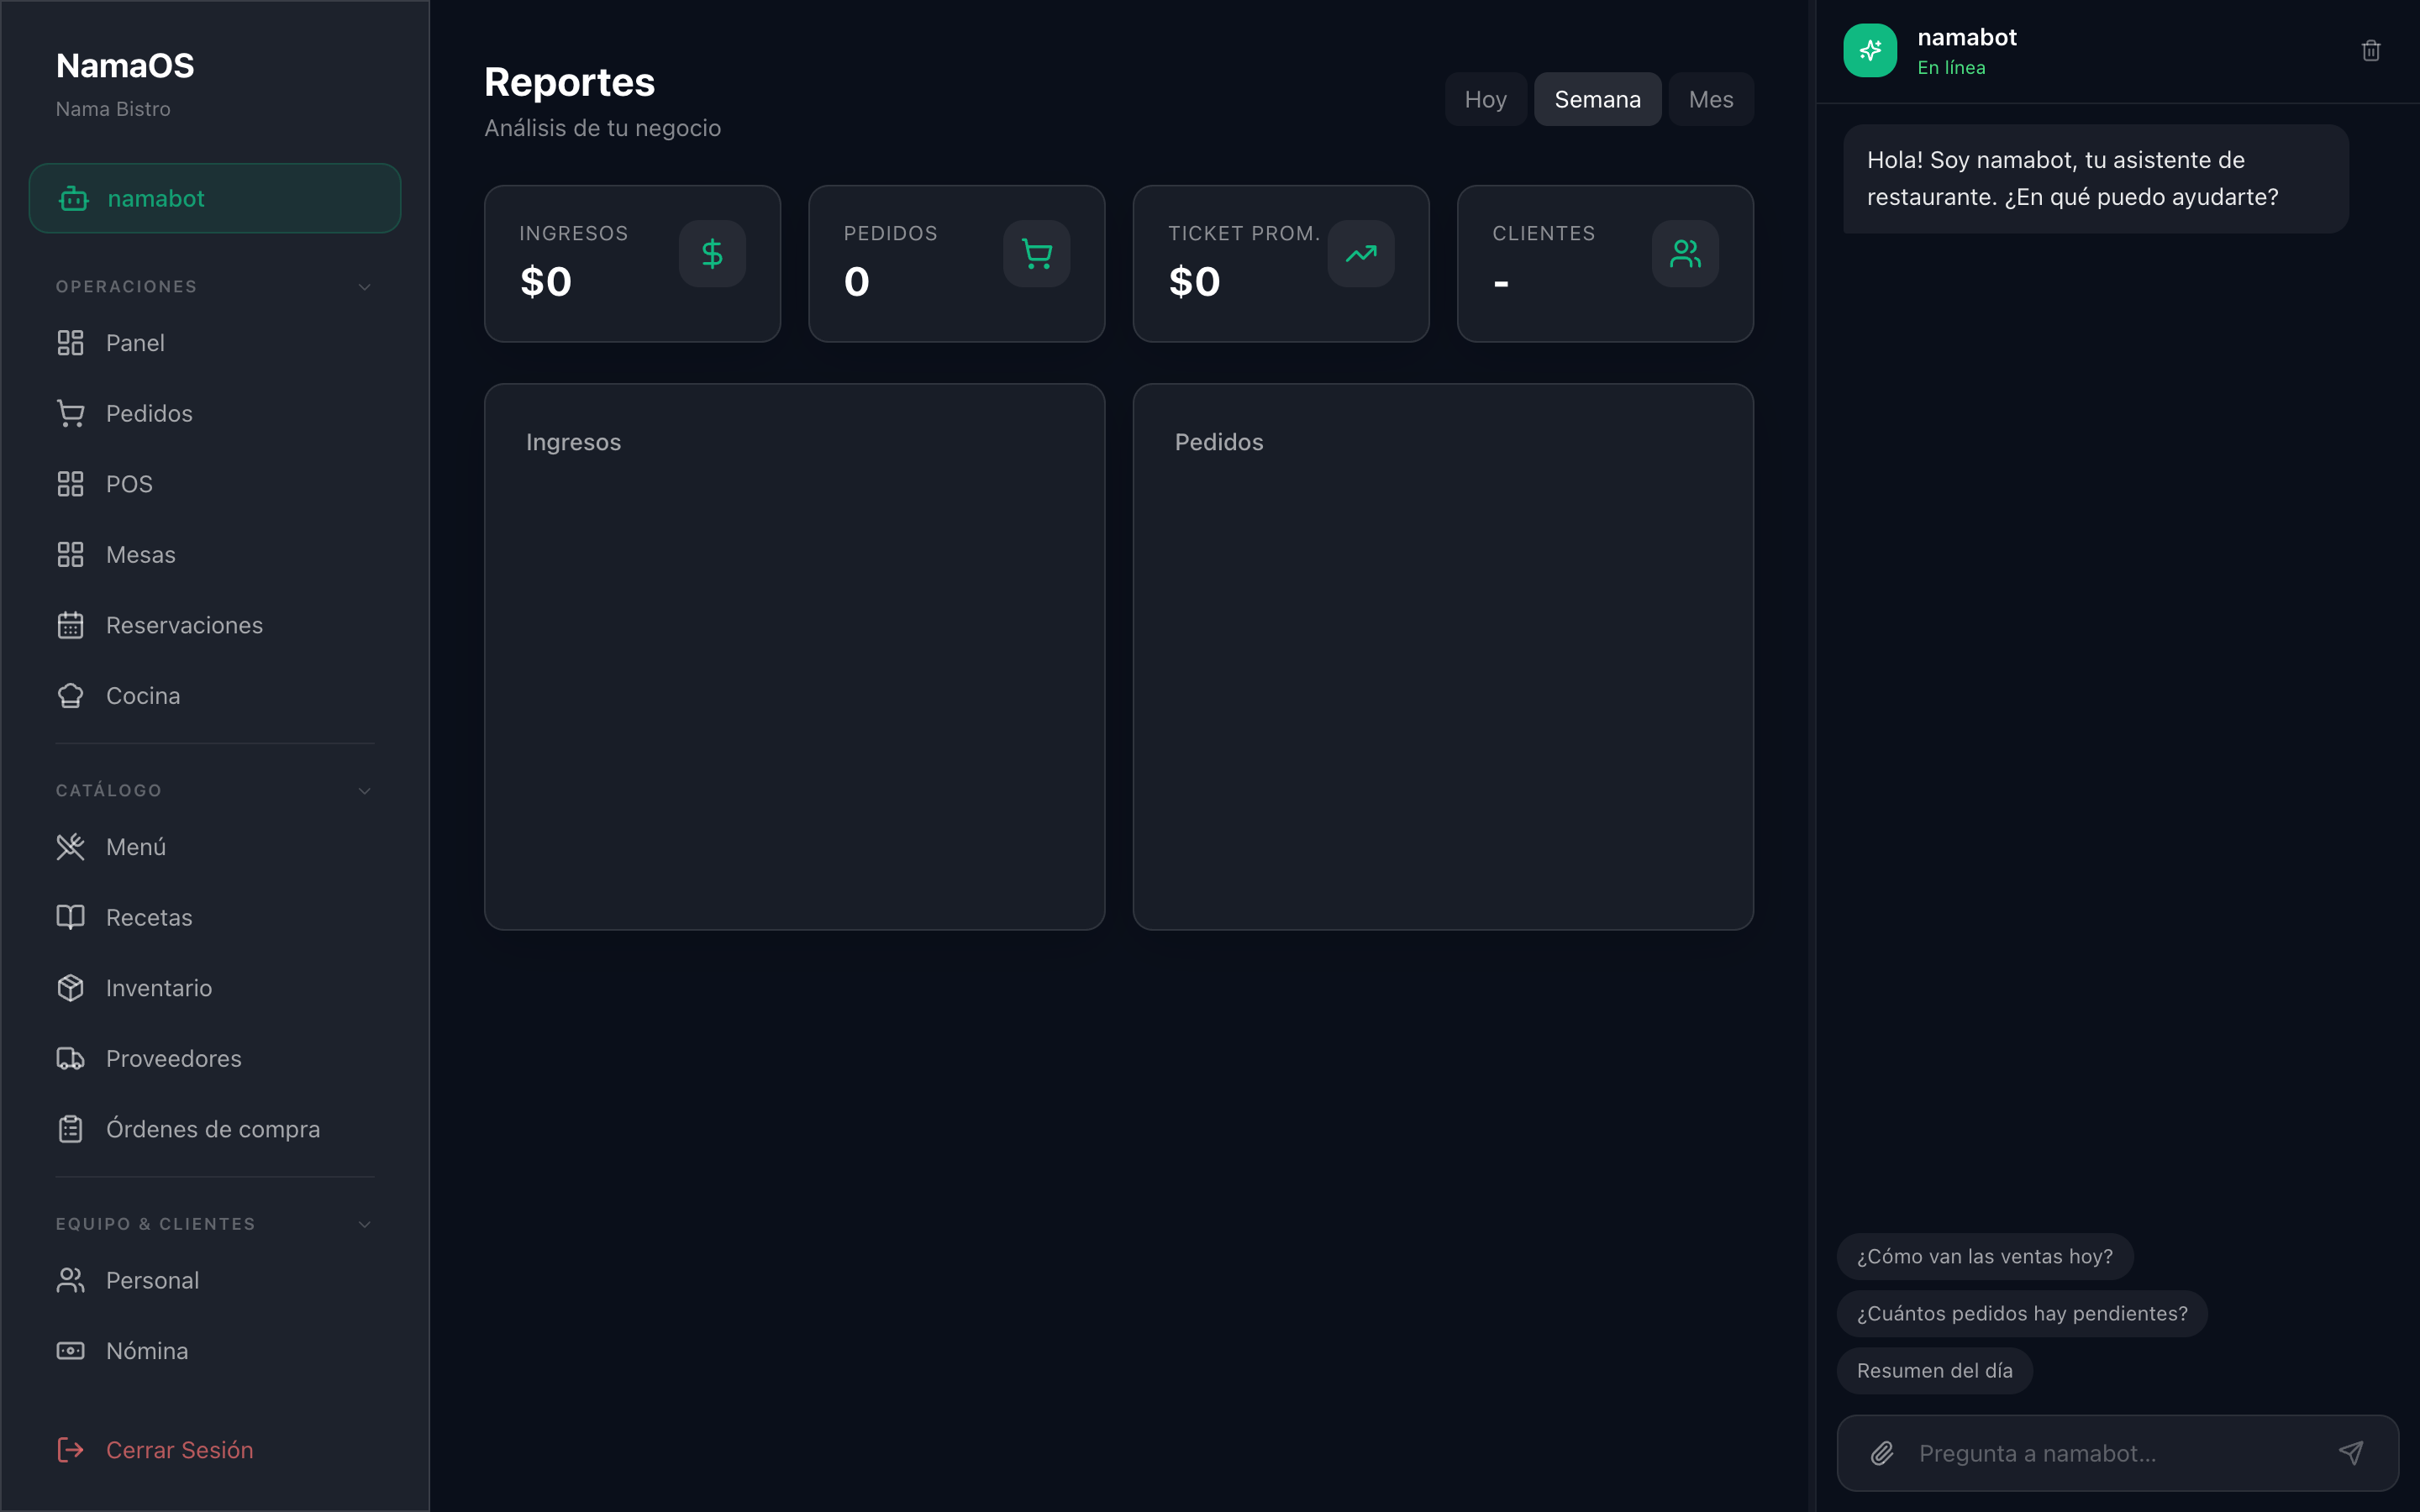This screenshot has width=2420, height=1512.
Task: Attach a file with the paperclip icon
Action: [1882, 1453]
